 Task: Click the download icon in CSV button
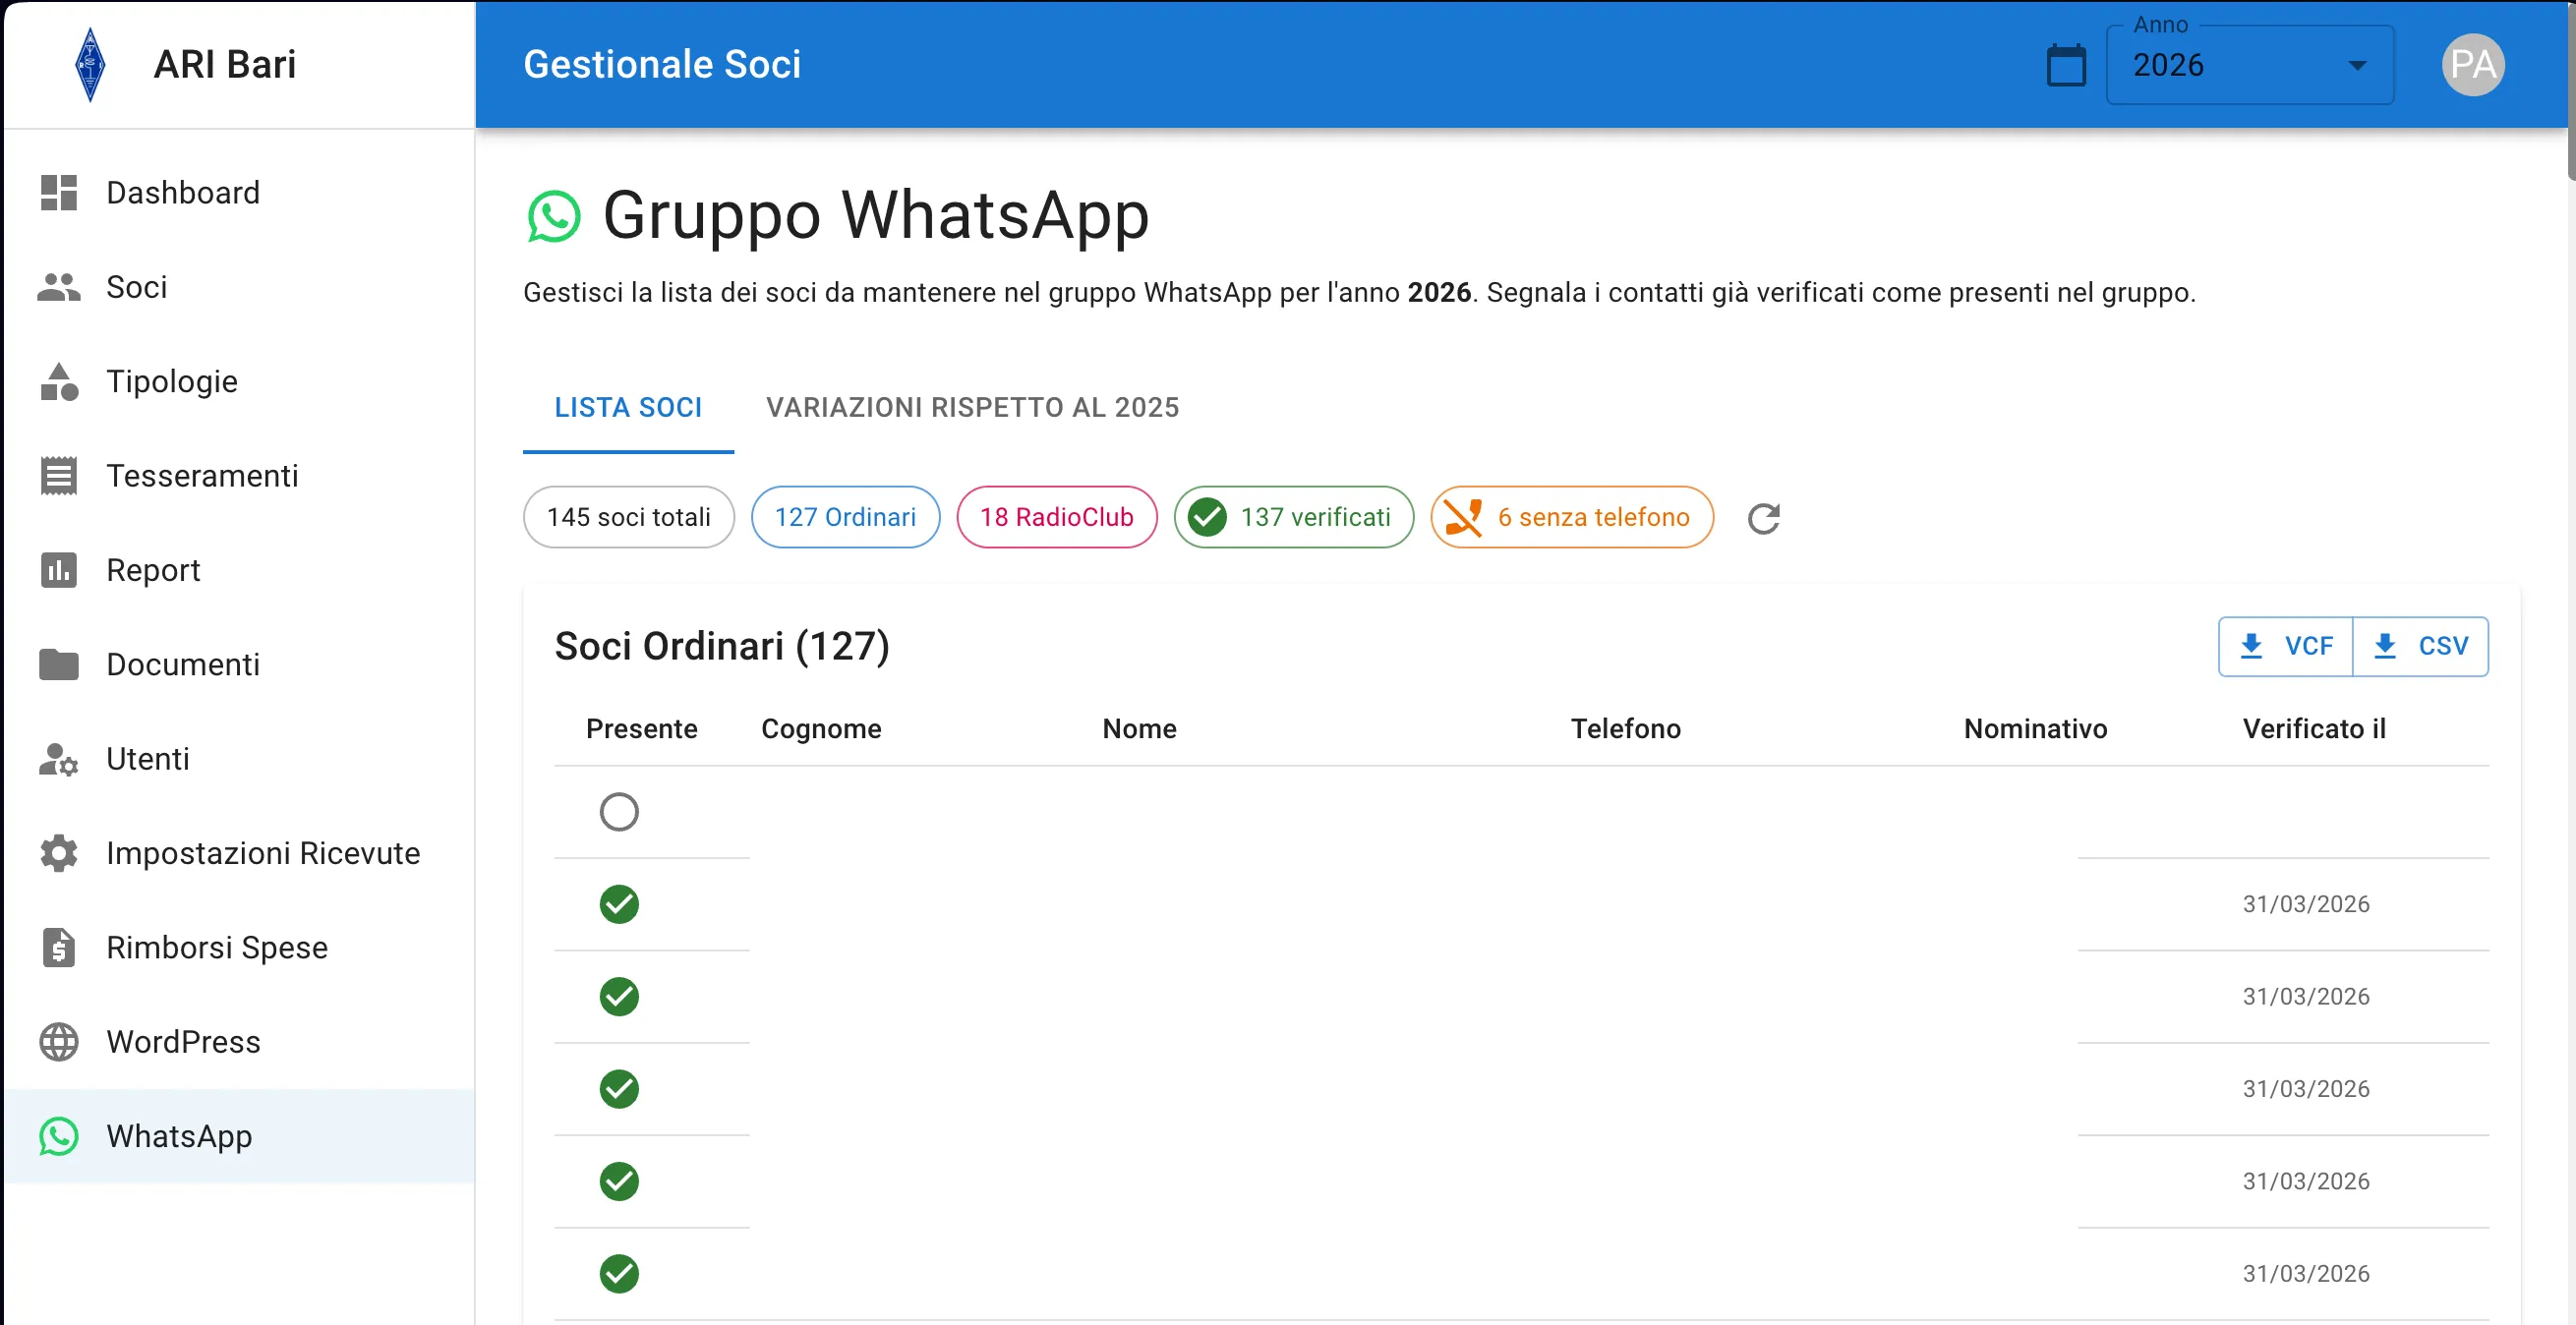(2384, 646)
